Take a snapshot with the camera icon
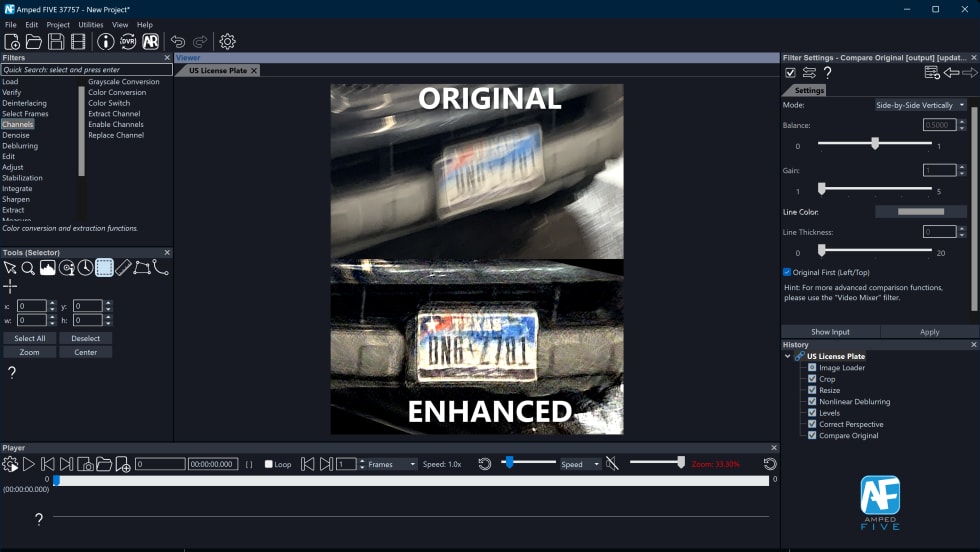Viewport: 980px width, 552px height. point(85,464)
